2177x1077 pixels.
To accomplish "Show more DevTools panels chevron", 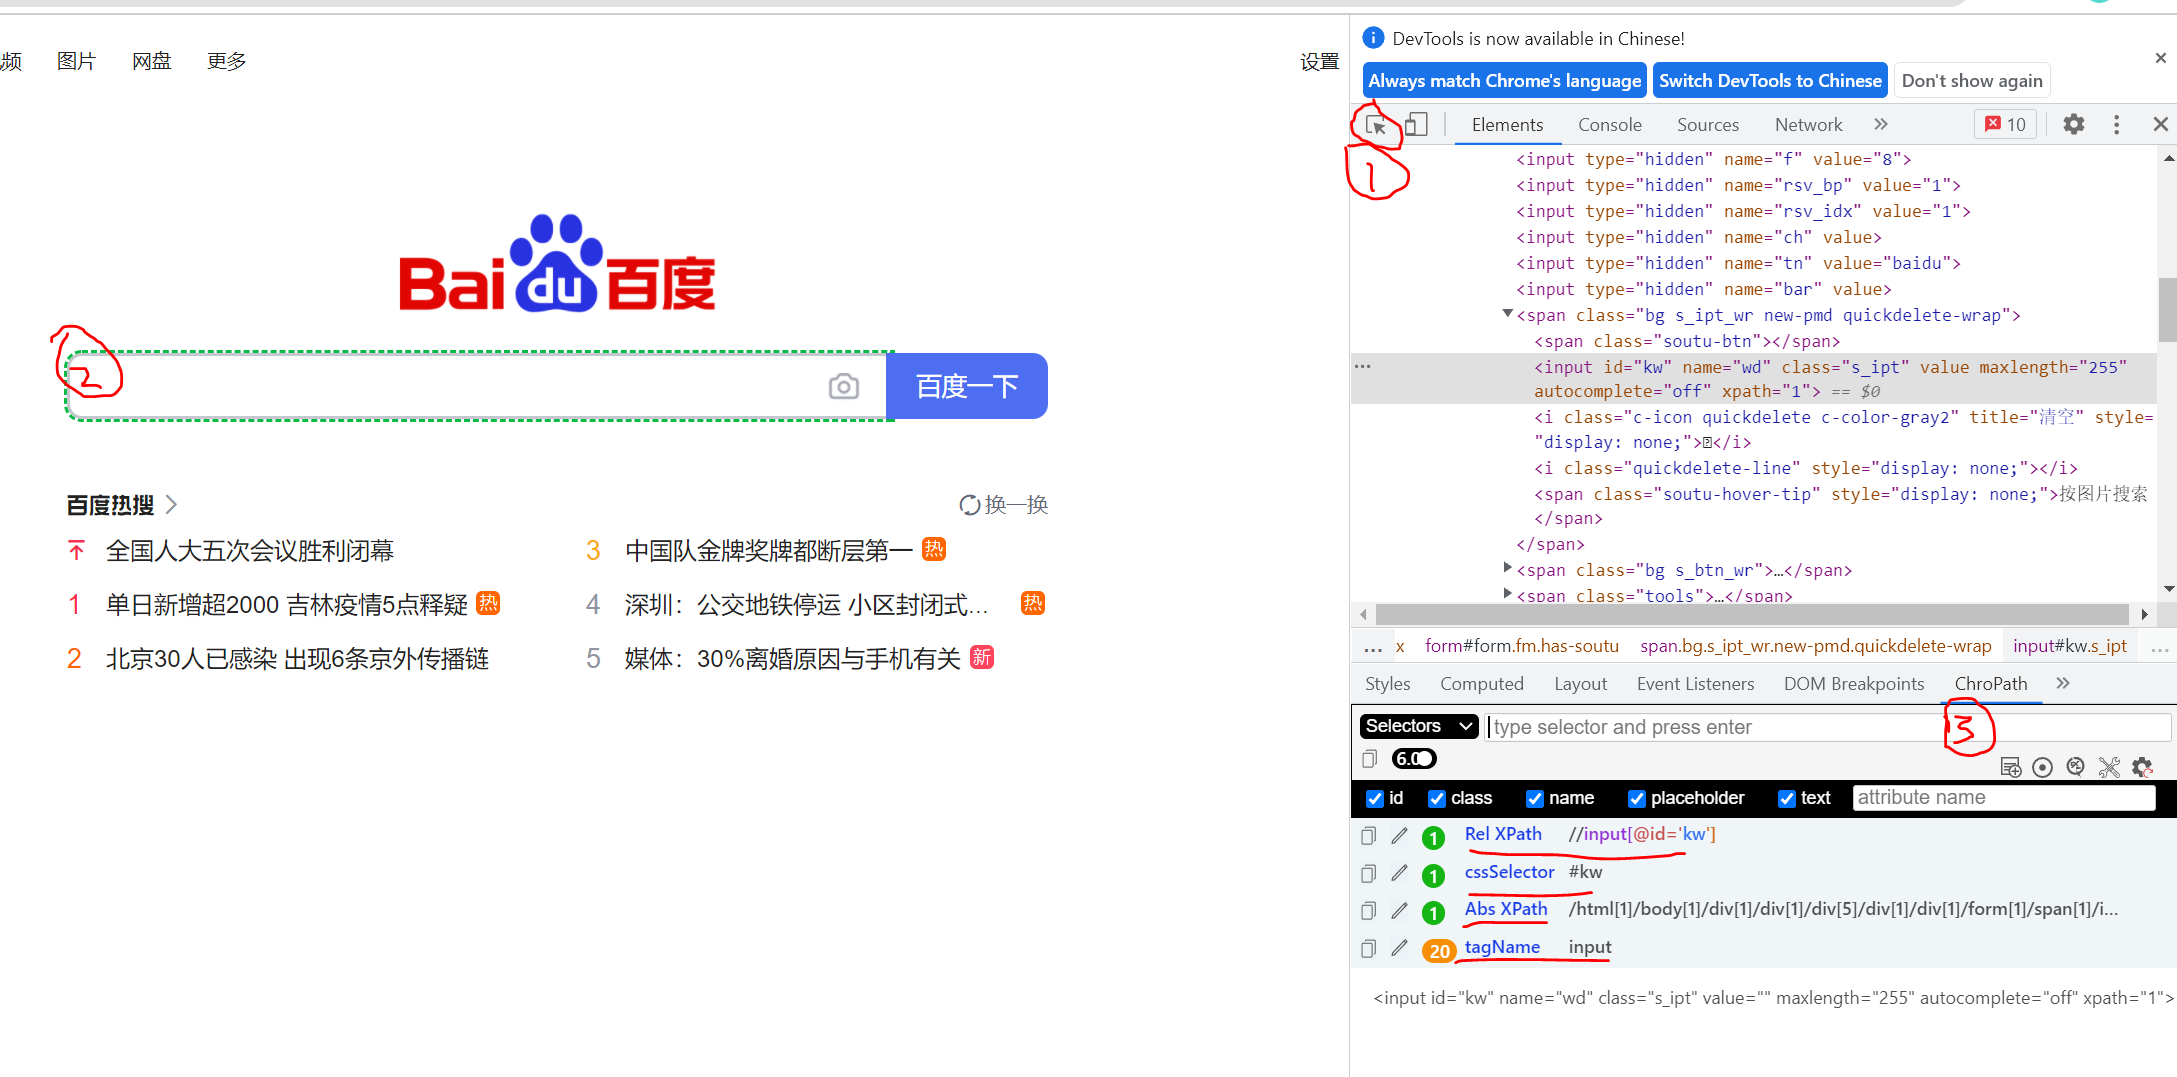I will click(1881, 124).
